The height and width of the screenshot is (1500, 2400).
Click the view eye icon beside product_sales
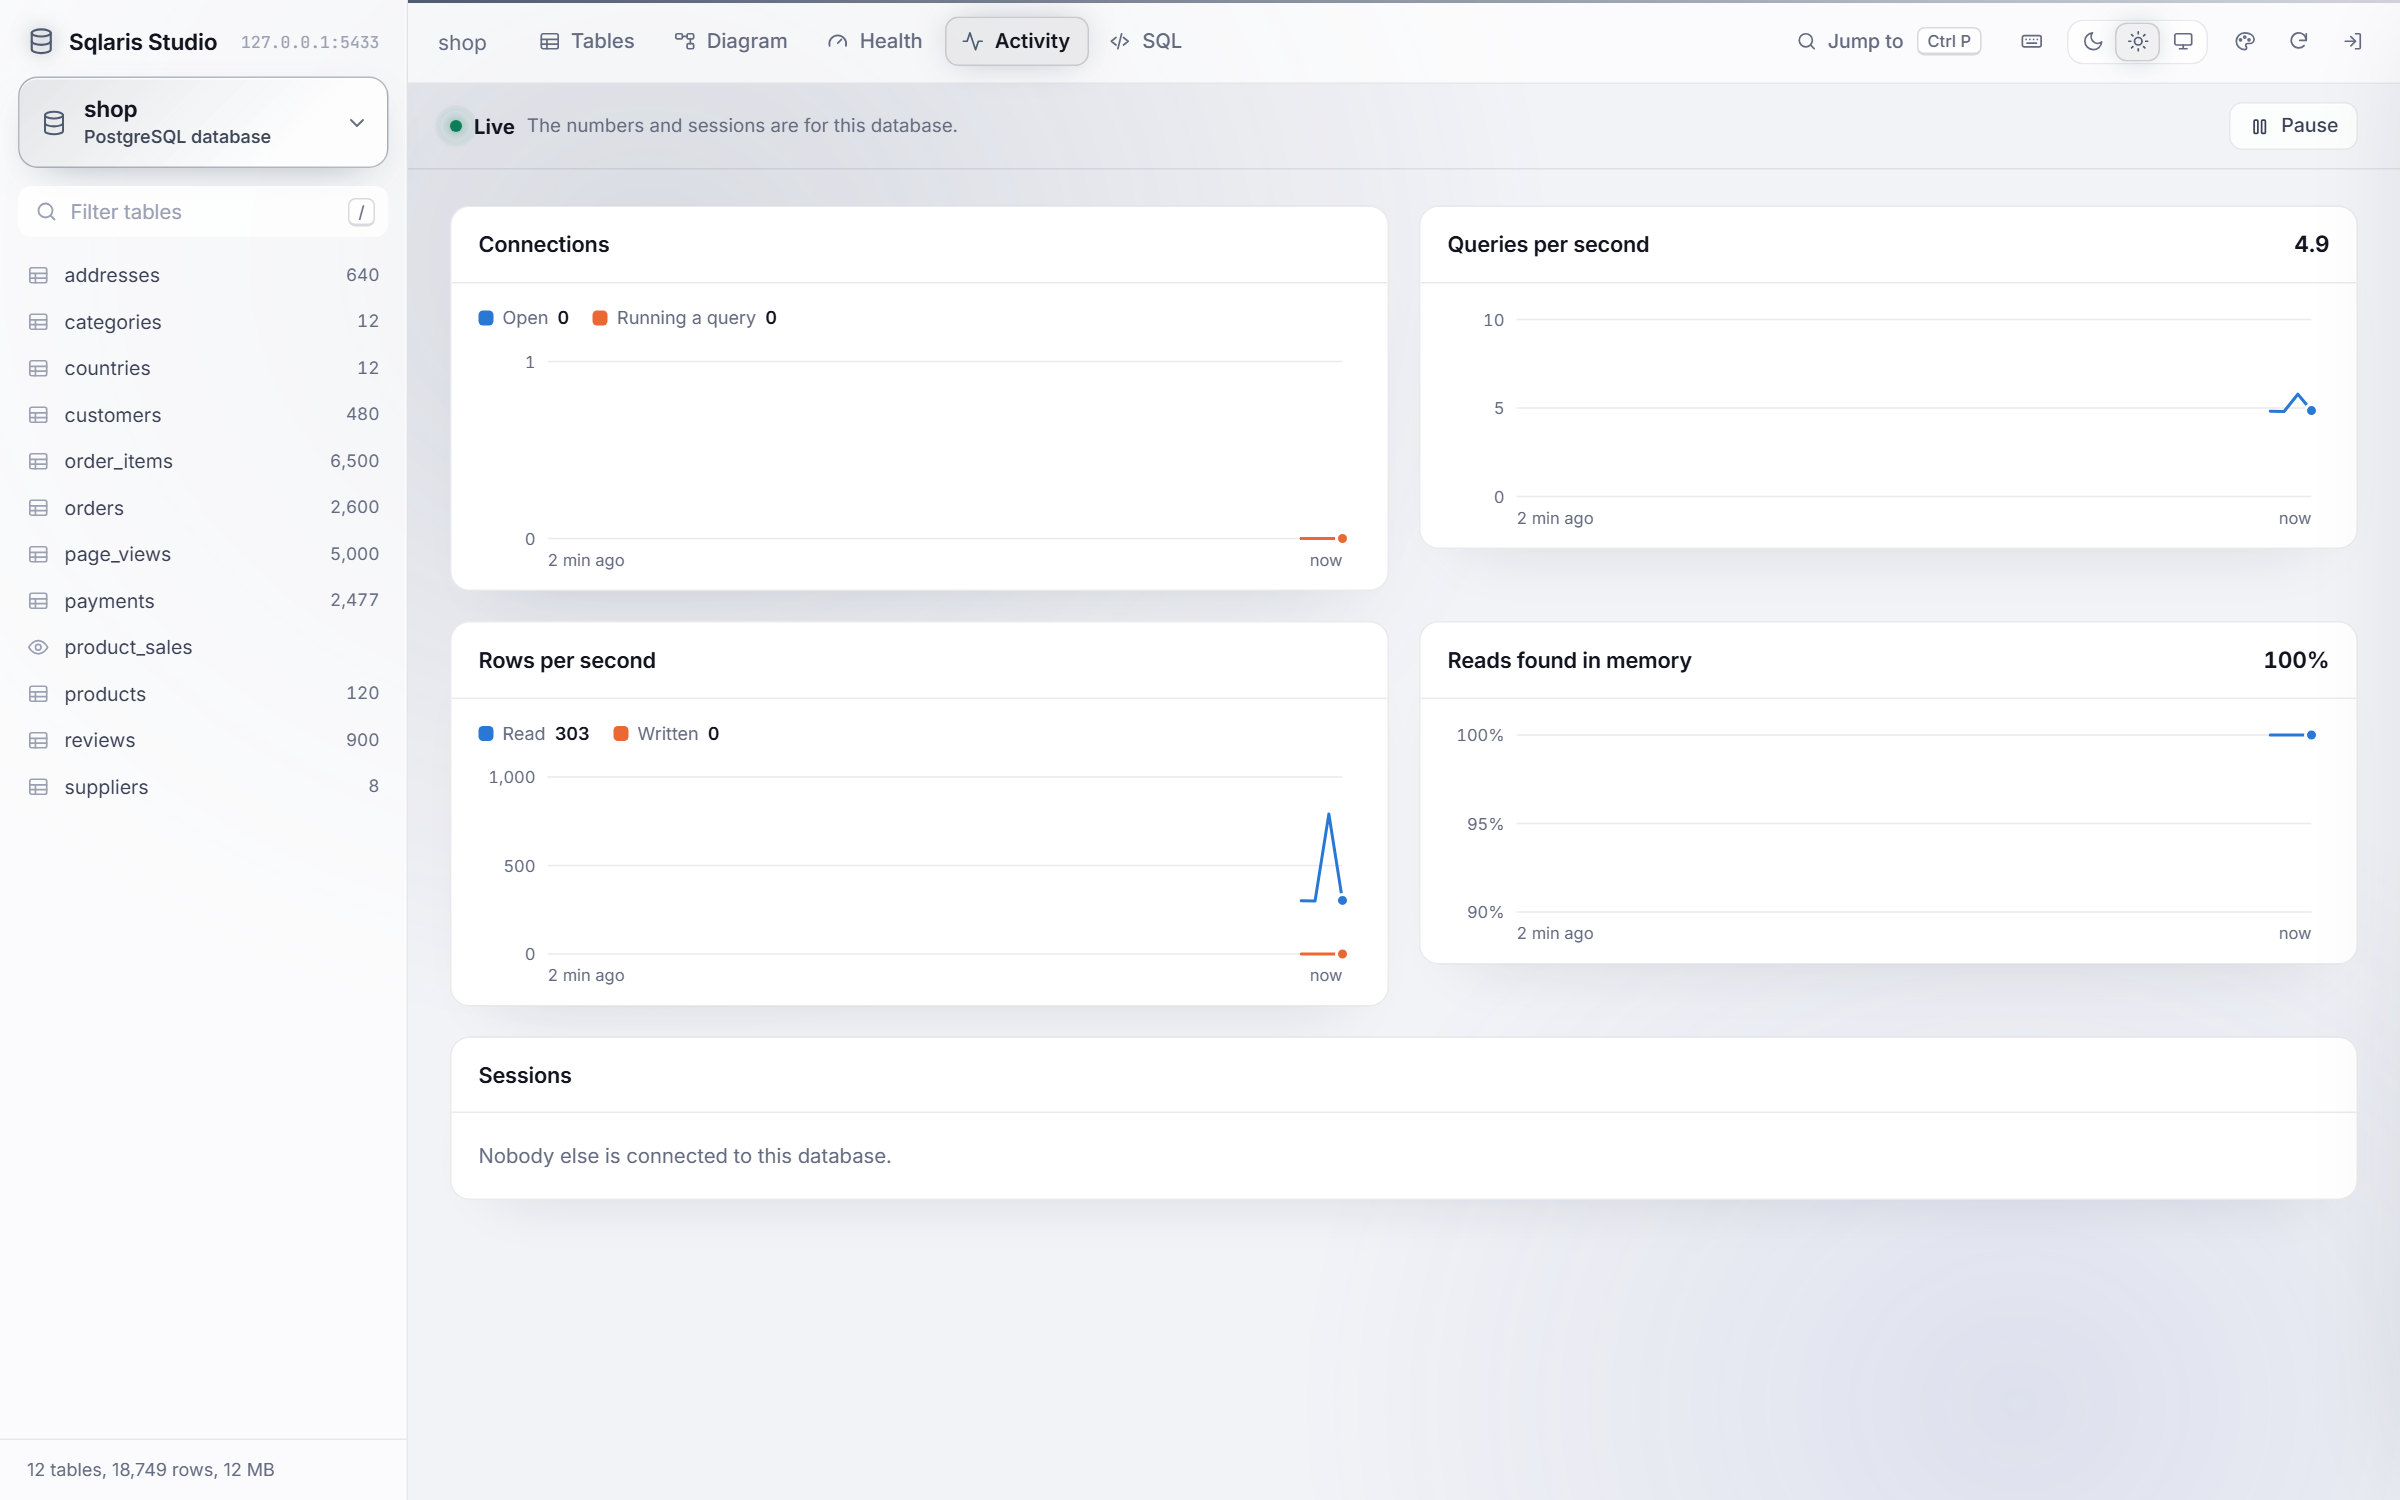39,647
